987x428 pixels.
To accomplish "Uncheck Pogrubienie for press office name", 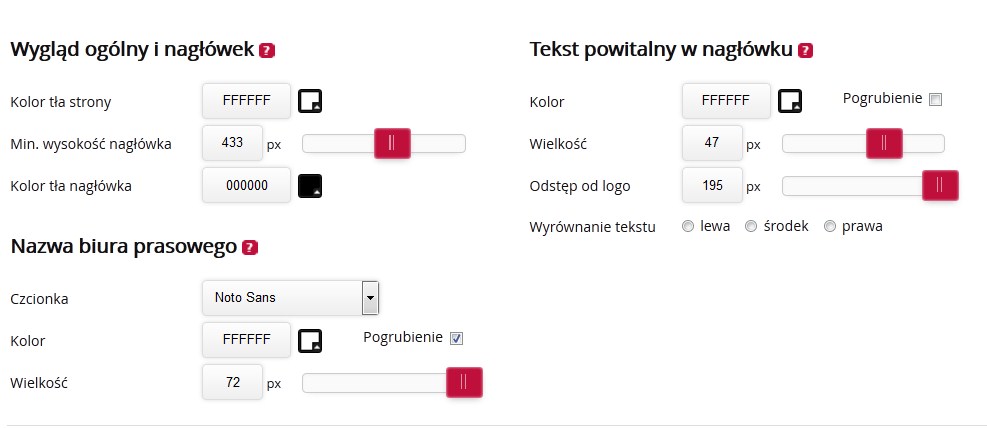I will click(x=456, y=339).
